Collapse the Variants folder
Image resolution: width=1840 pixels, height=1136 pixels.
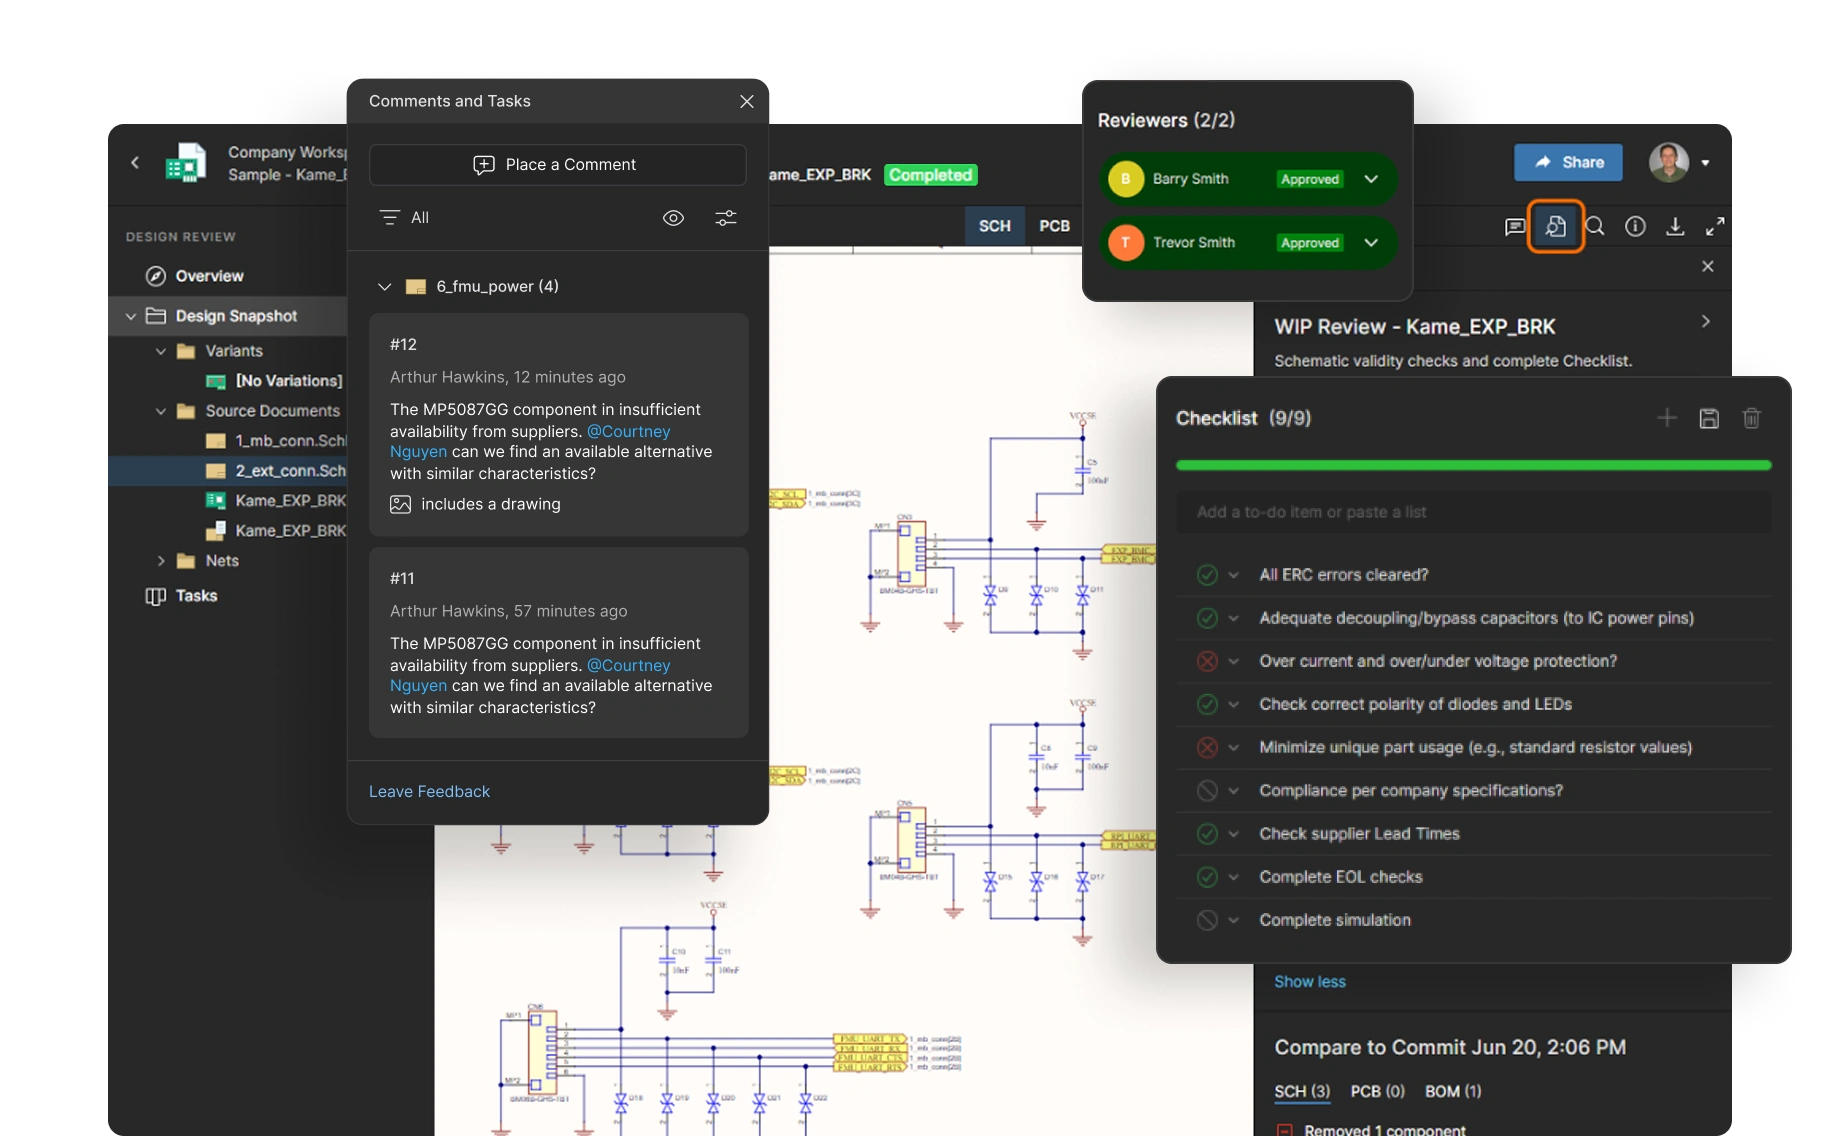click(160, 351)
